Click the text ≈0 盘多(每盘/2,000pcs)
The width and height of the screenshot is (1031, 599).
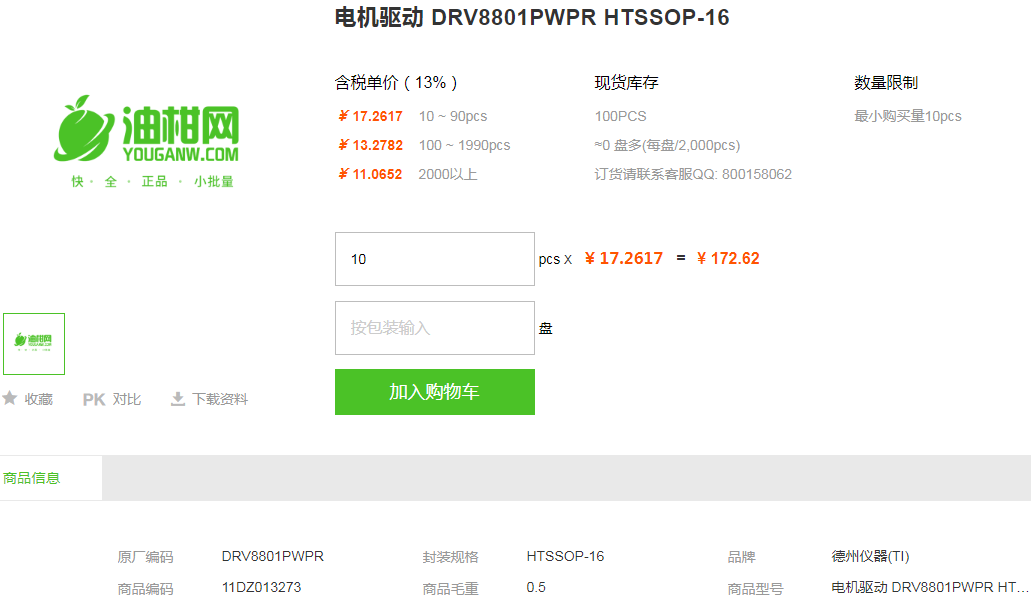(667, 145)
